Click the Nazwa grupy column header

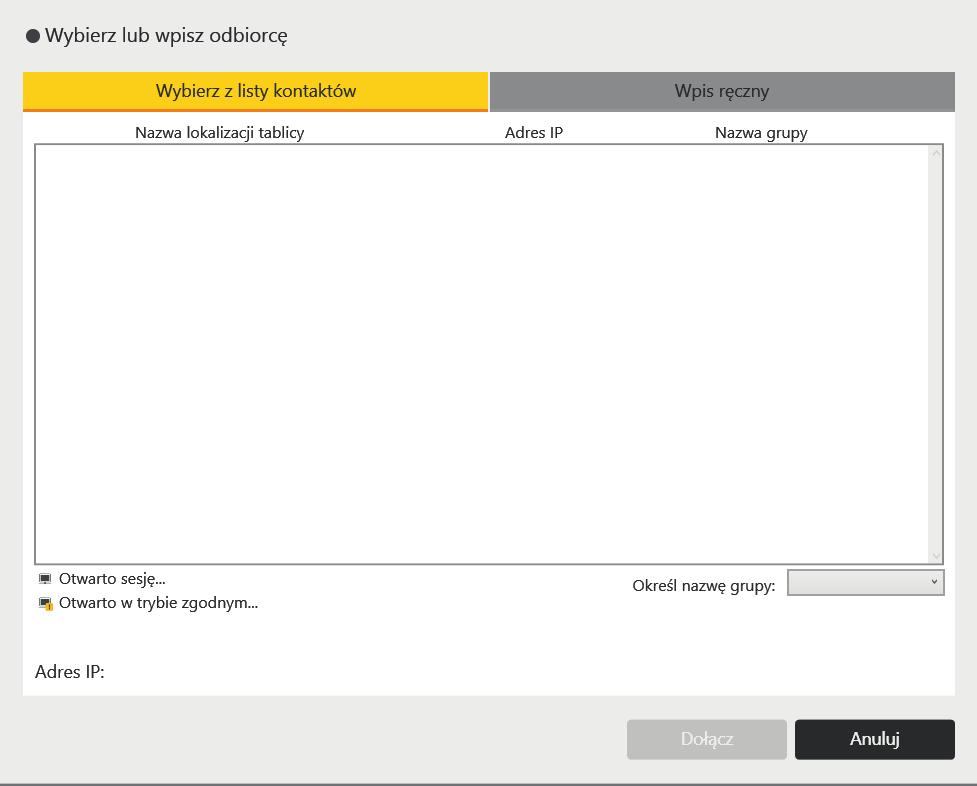[761, 133]
